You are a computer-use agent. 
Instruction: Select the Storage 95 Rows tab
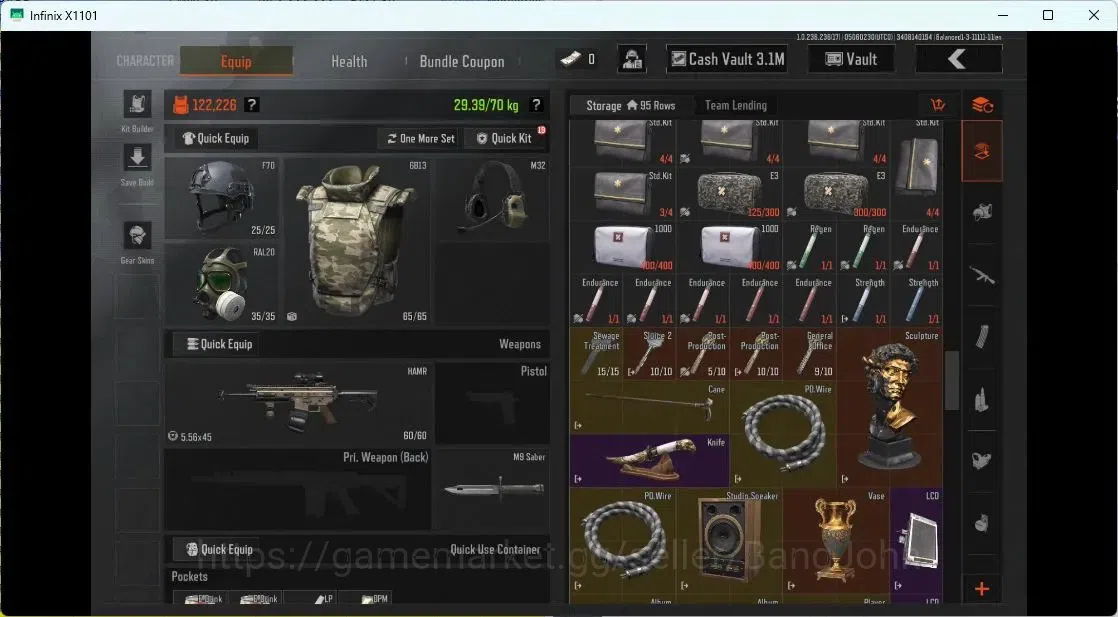(x=630, y=105)
